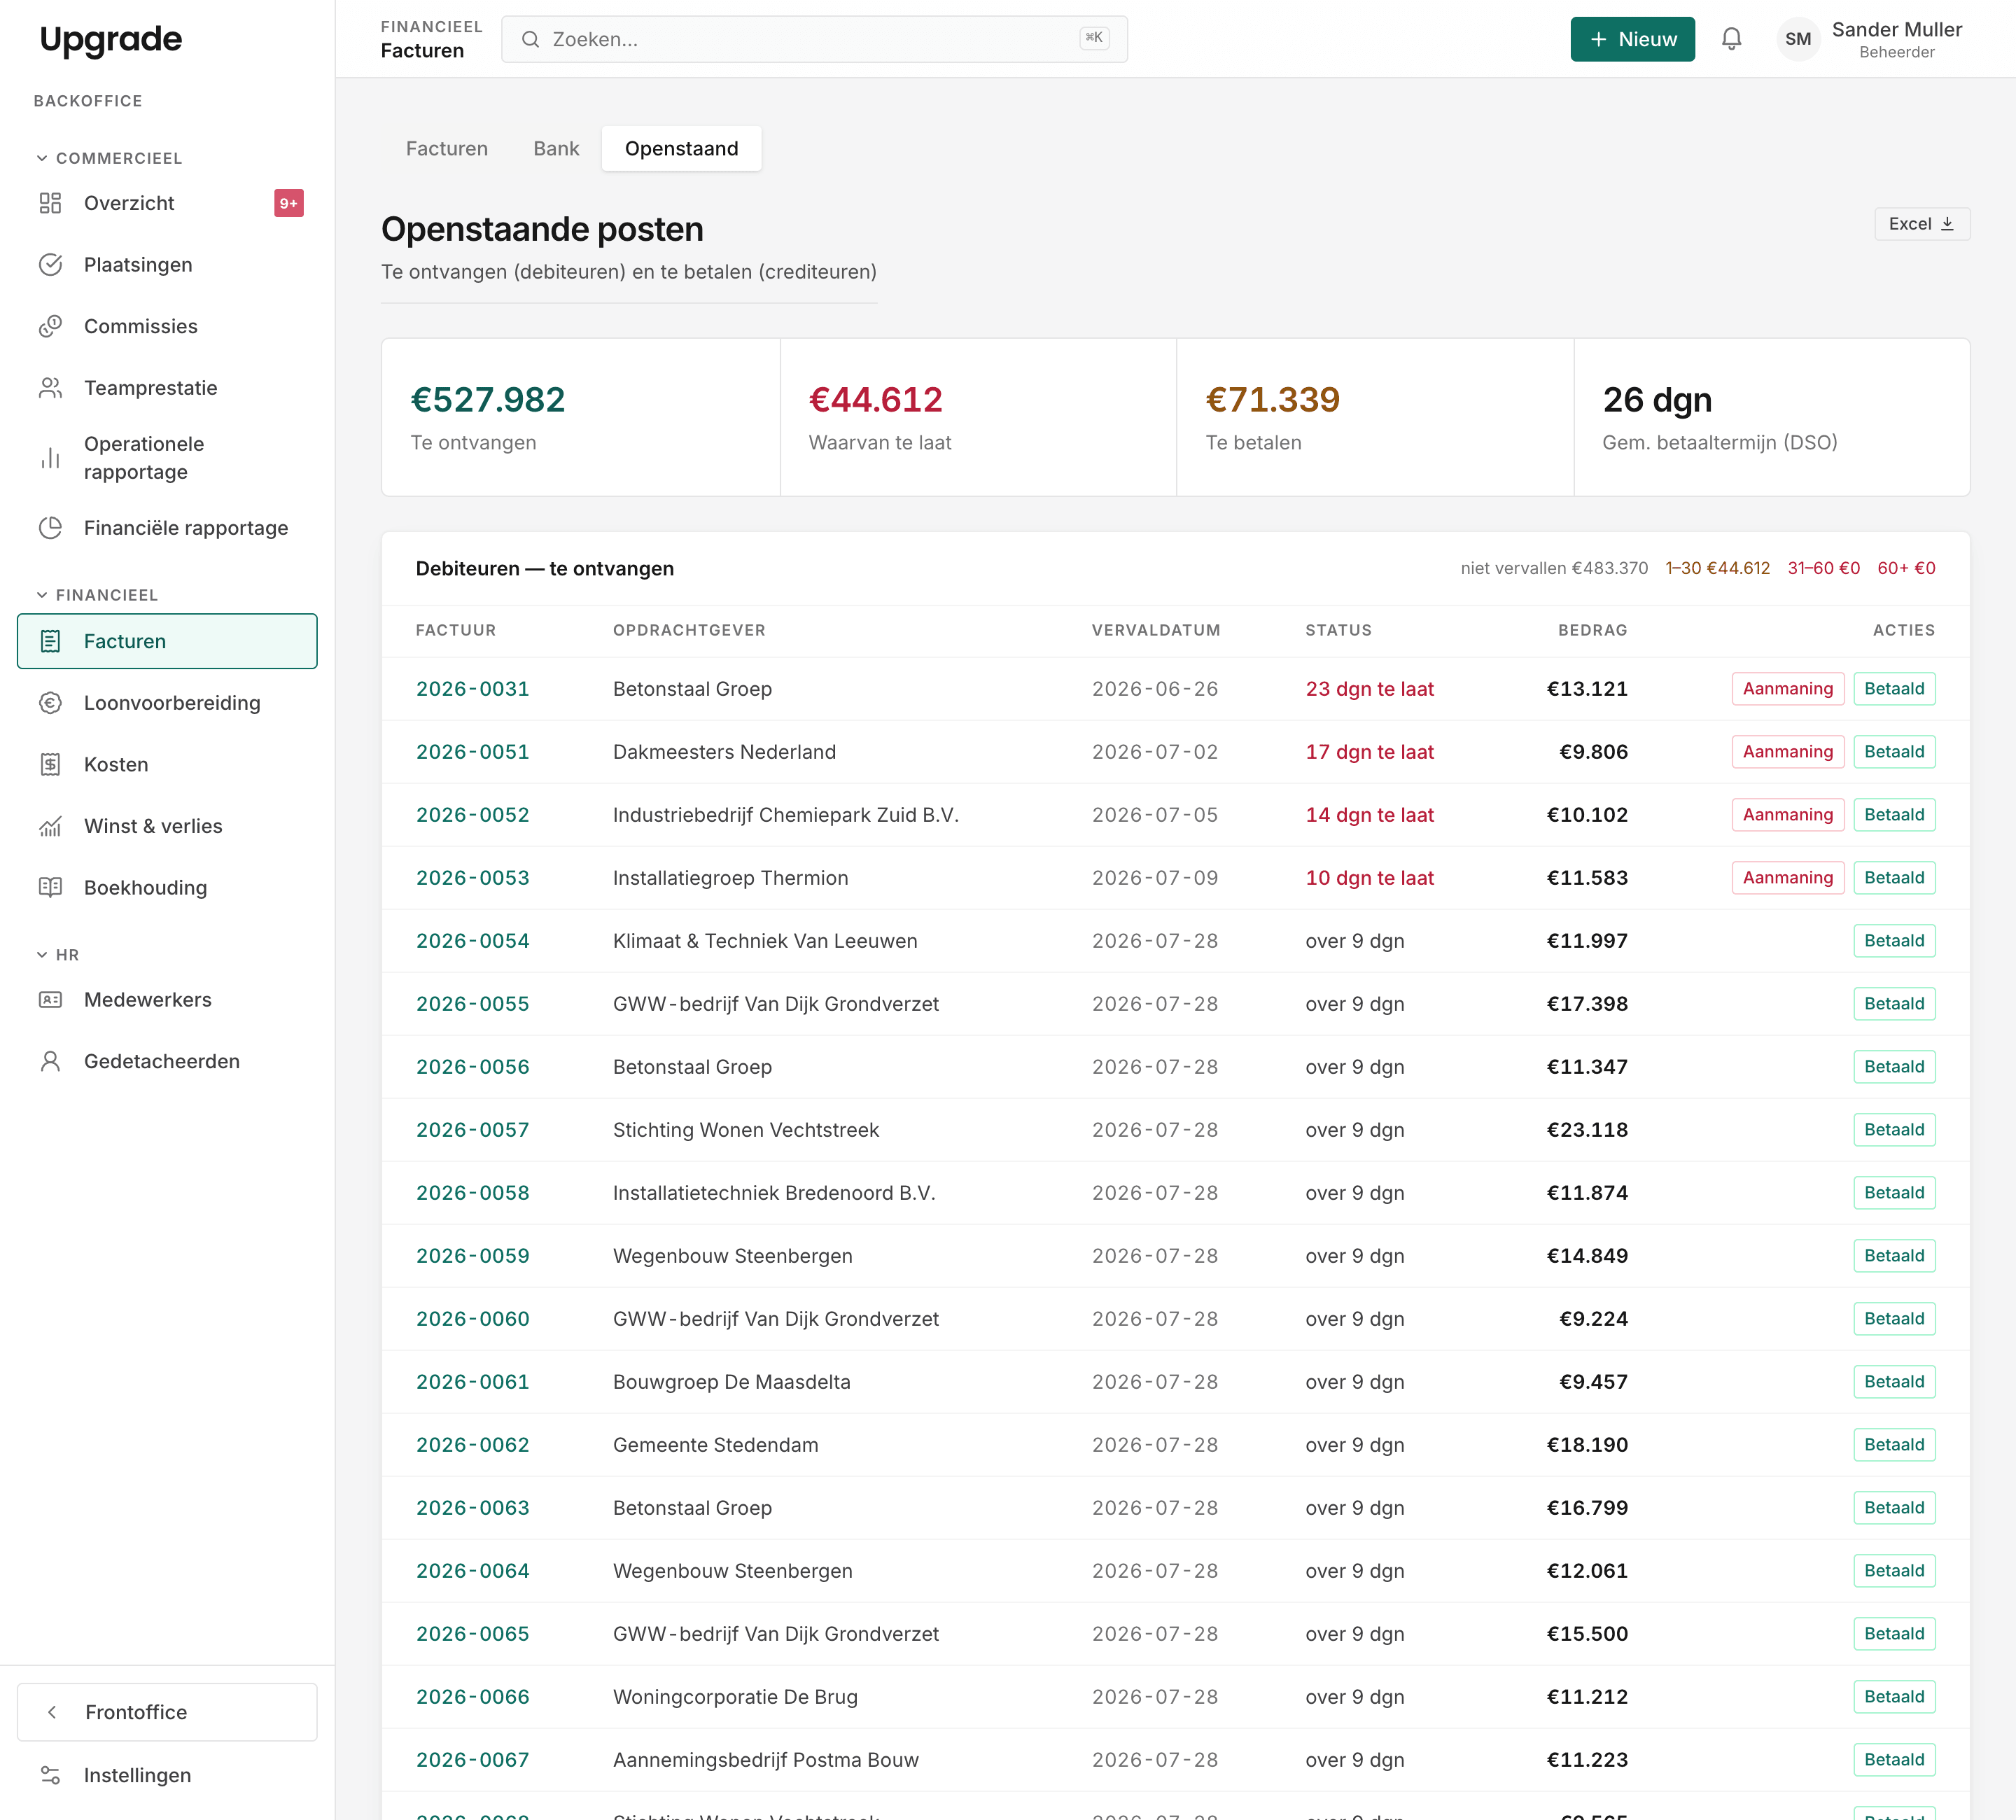Switch to the Facturen tab
2016x1820 pixels.
(447, 148)
